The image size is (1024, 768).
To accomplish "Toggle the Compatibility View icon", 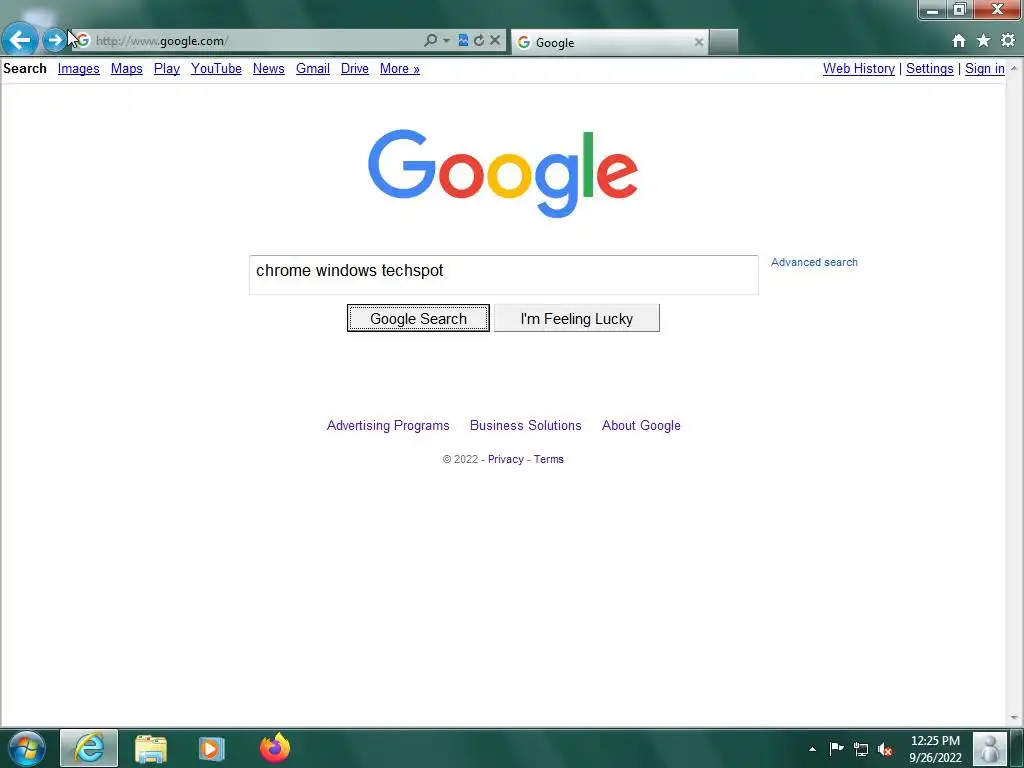I will [x=463, y=40].
